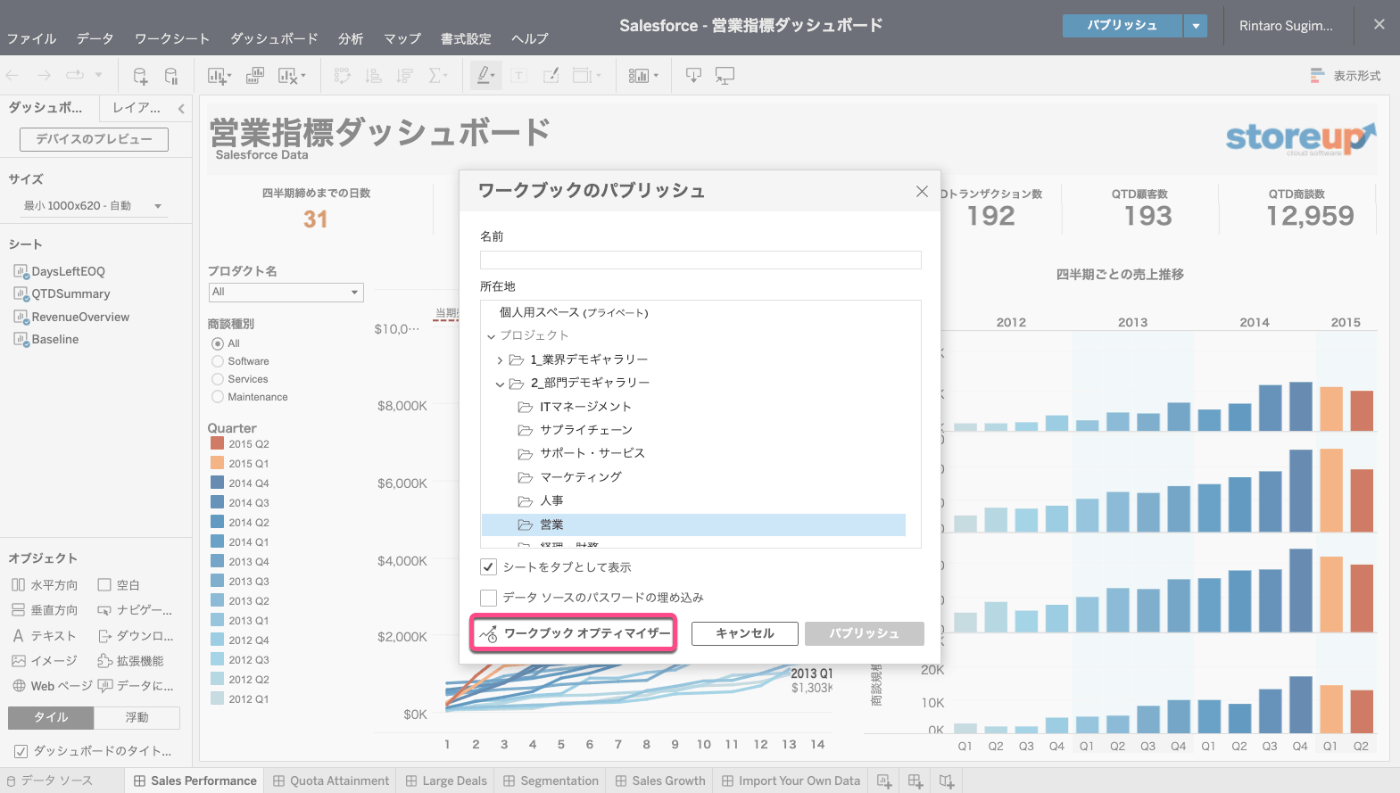Select the ナビゲー... navigation object
This screenshot has width=1400, height=793.
(x=135, y=610)
